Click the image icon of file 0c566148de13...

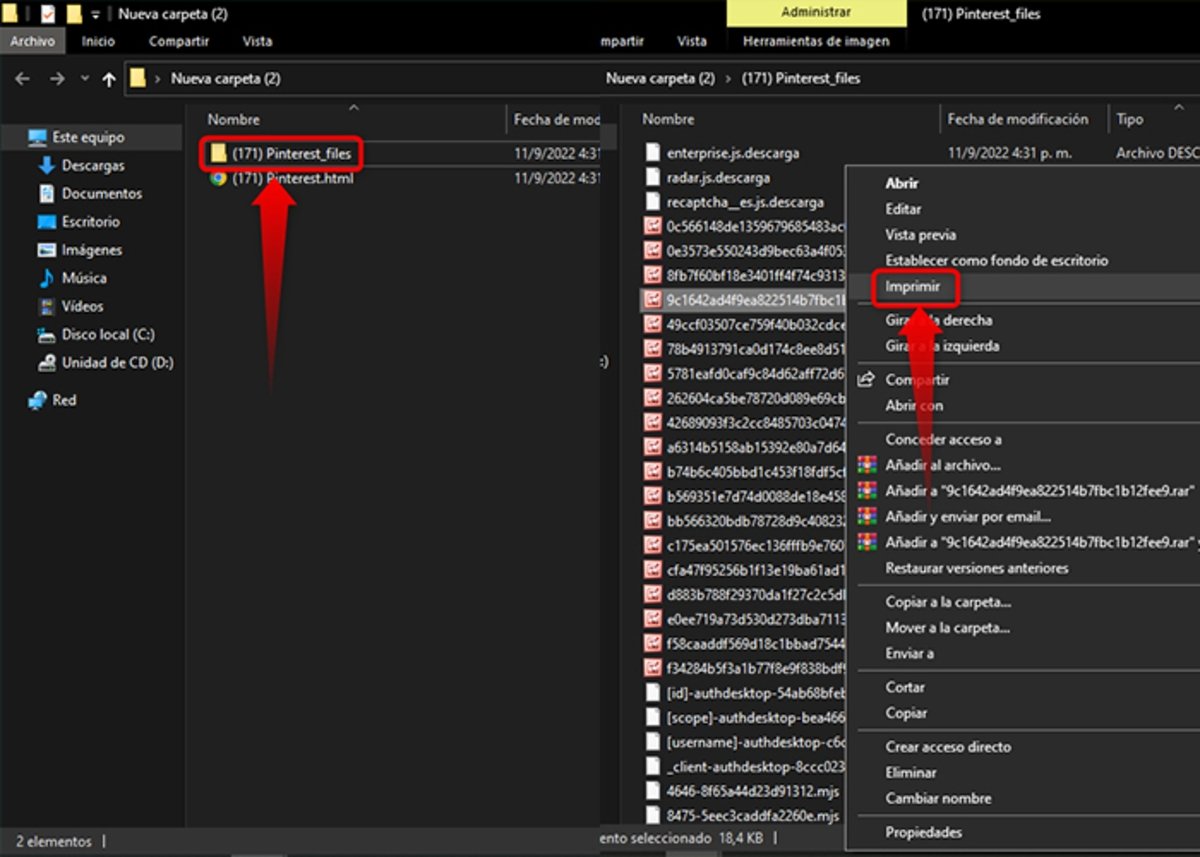(x=653, y=226)
